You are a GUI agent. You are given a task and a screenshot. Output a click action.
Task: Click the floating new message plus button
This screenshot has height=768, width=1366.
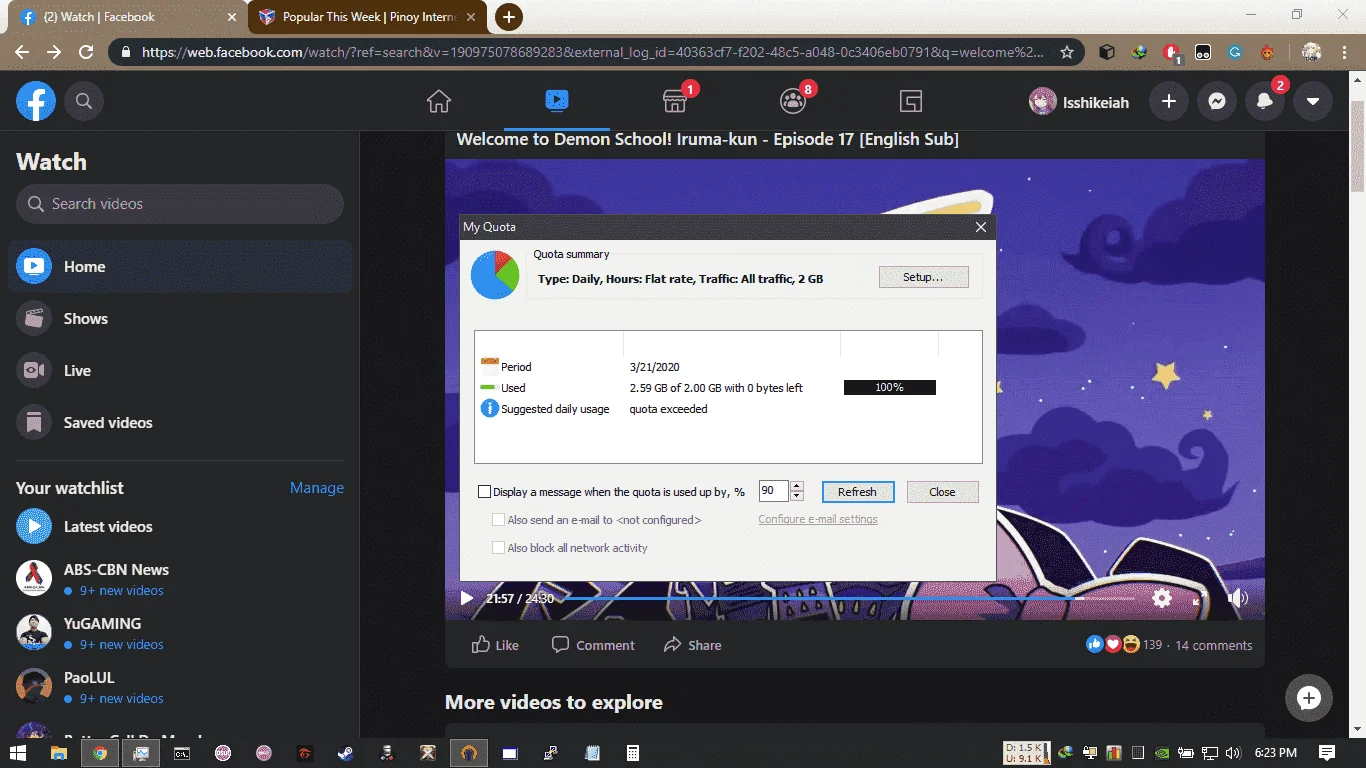click(x=1309, y=698)
